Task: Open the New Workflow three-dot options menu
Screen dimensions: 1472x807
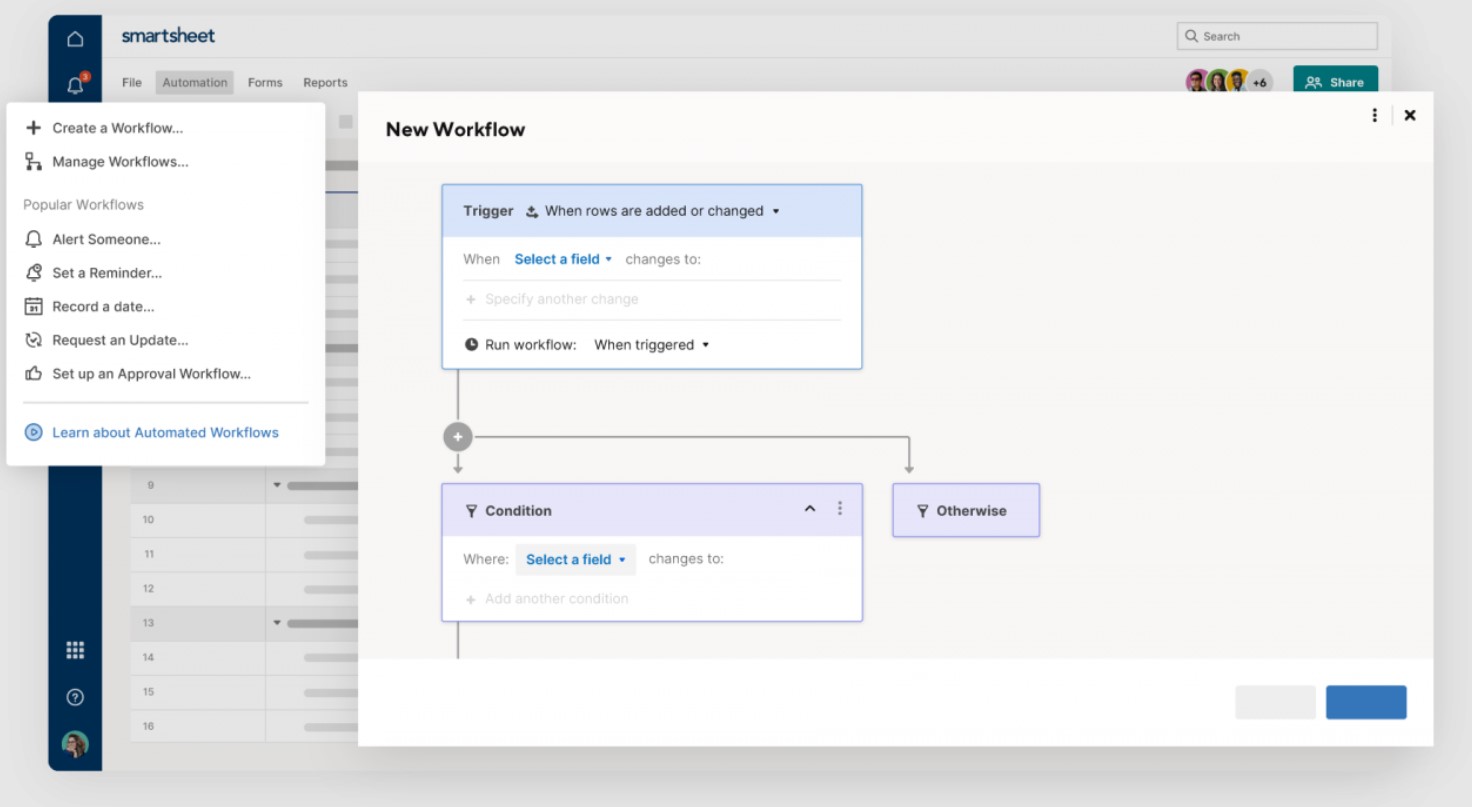Action: tap(1375, 115)
